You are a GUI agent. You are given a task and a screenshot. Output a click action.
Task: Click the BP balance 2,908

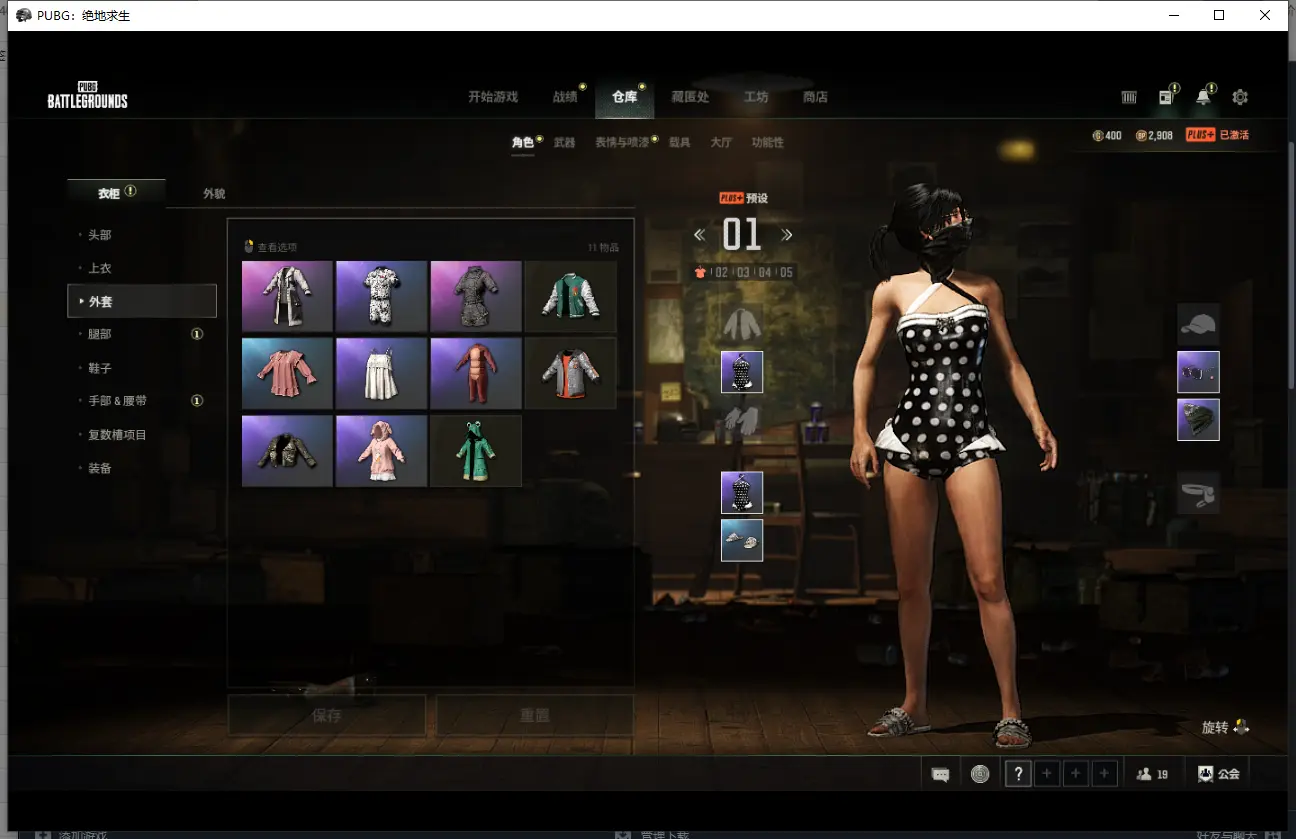tap(1154, 135)
